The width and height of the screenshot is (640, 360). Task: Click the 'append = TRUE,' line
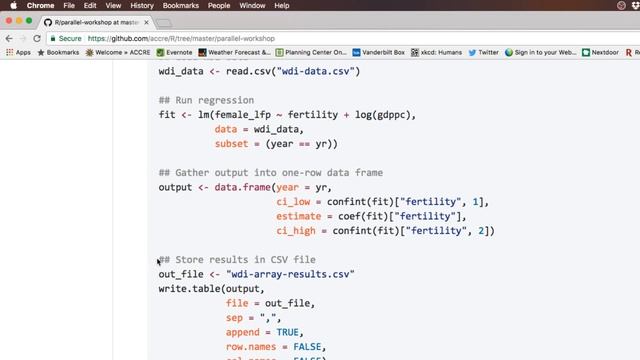point(264,332)
